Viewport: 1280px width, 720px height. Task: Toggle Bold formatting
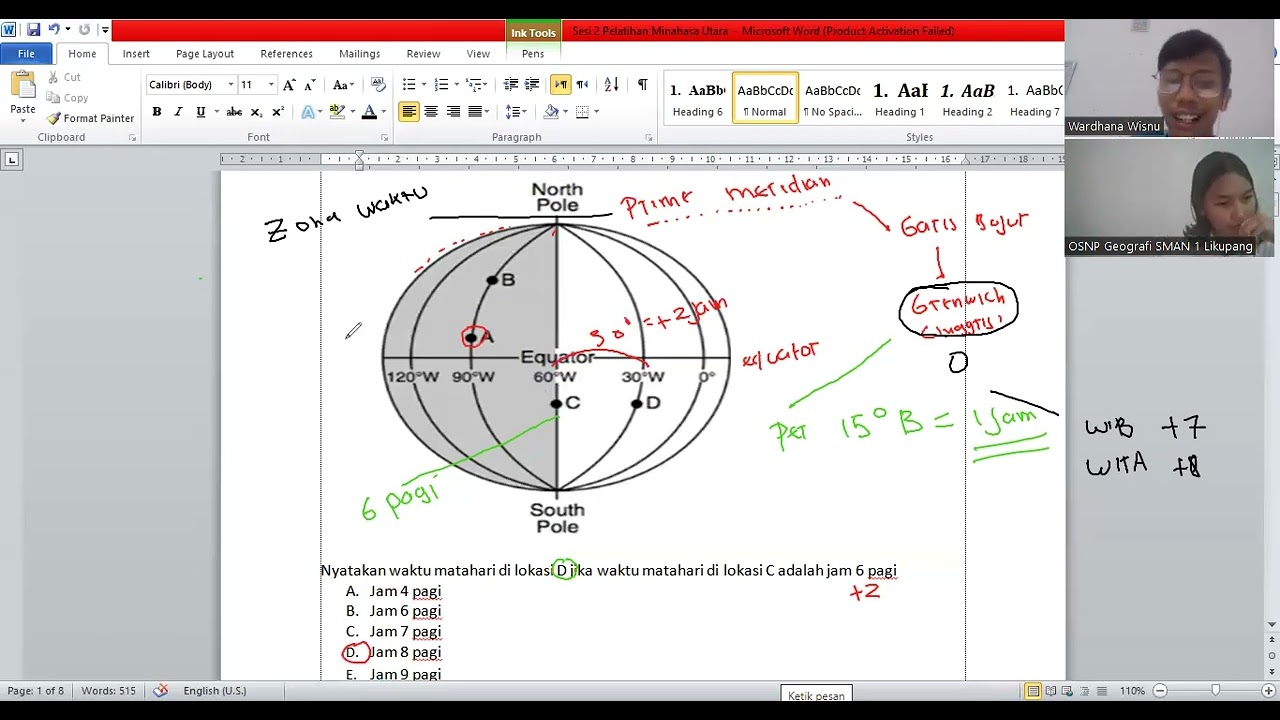coord(157,112)
